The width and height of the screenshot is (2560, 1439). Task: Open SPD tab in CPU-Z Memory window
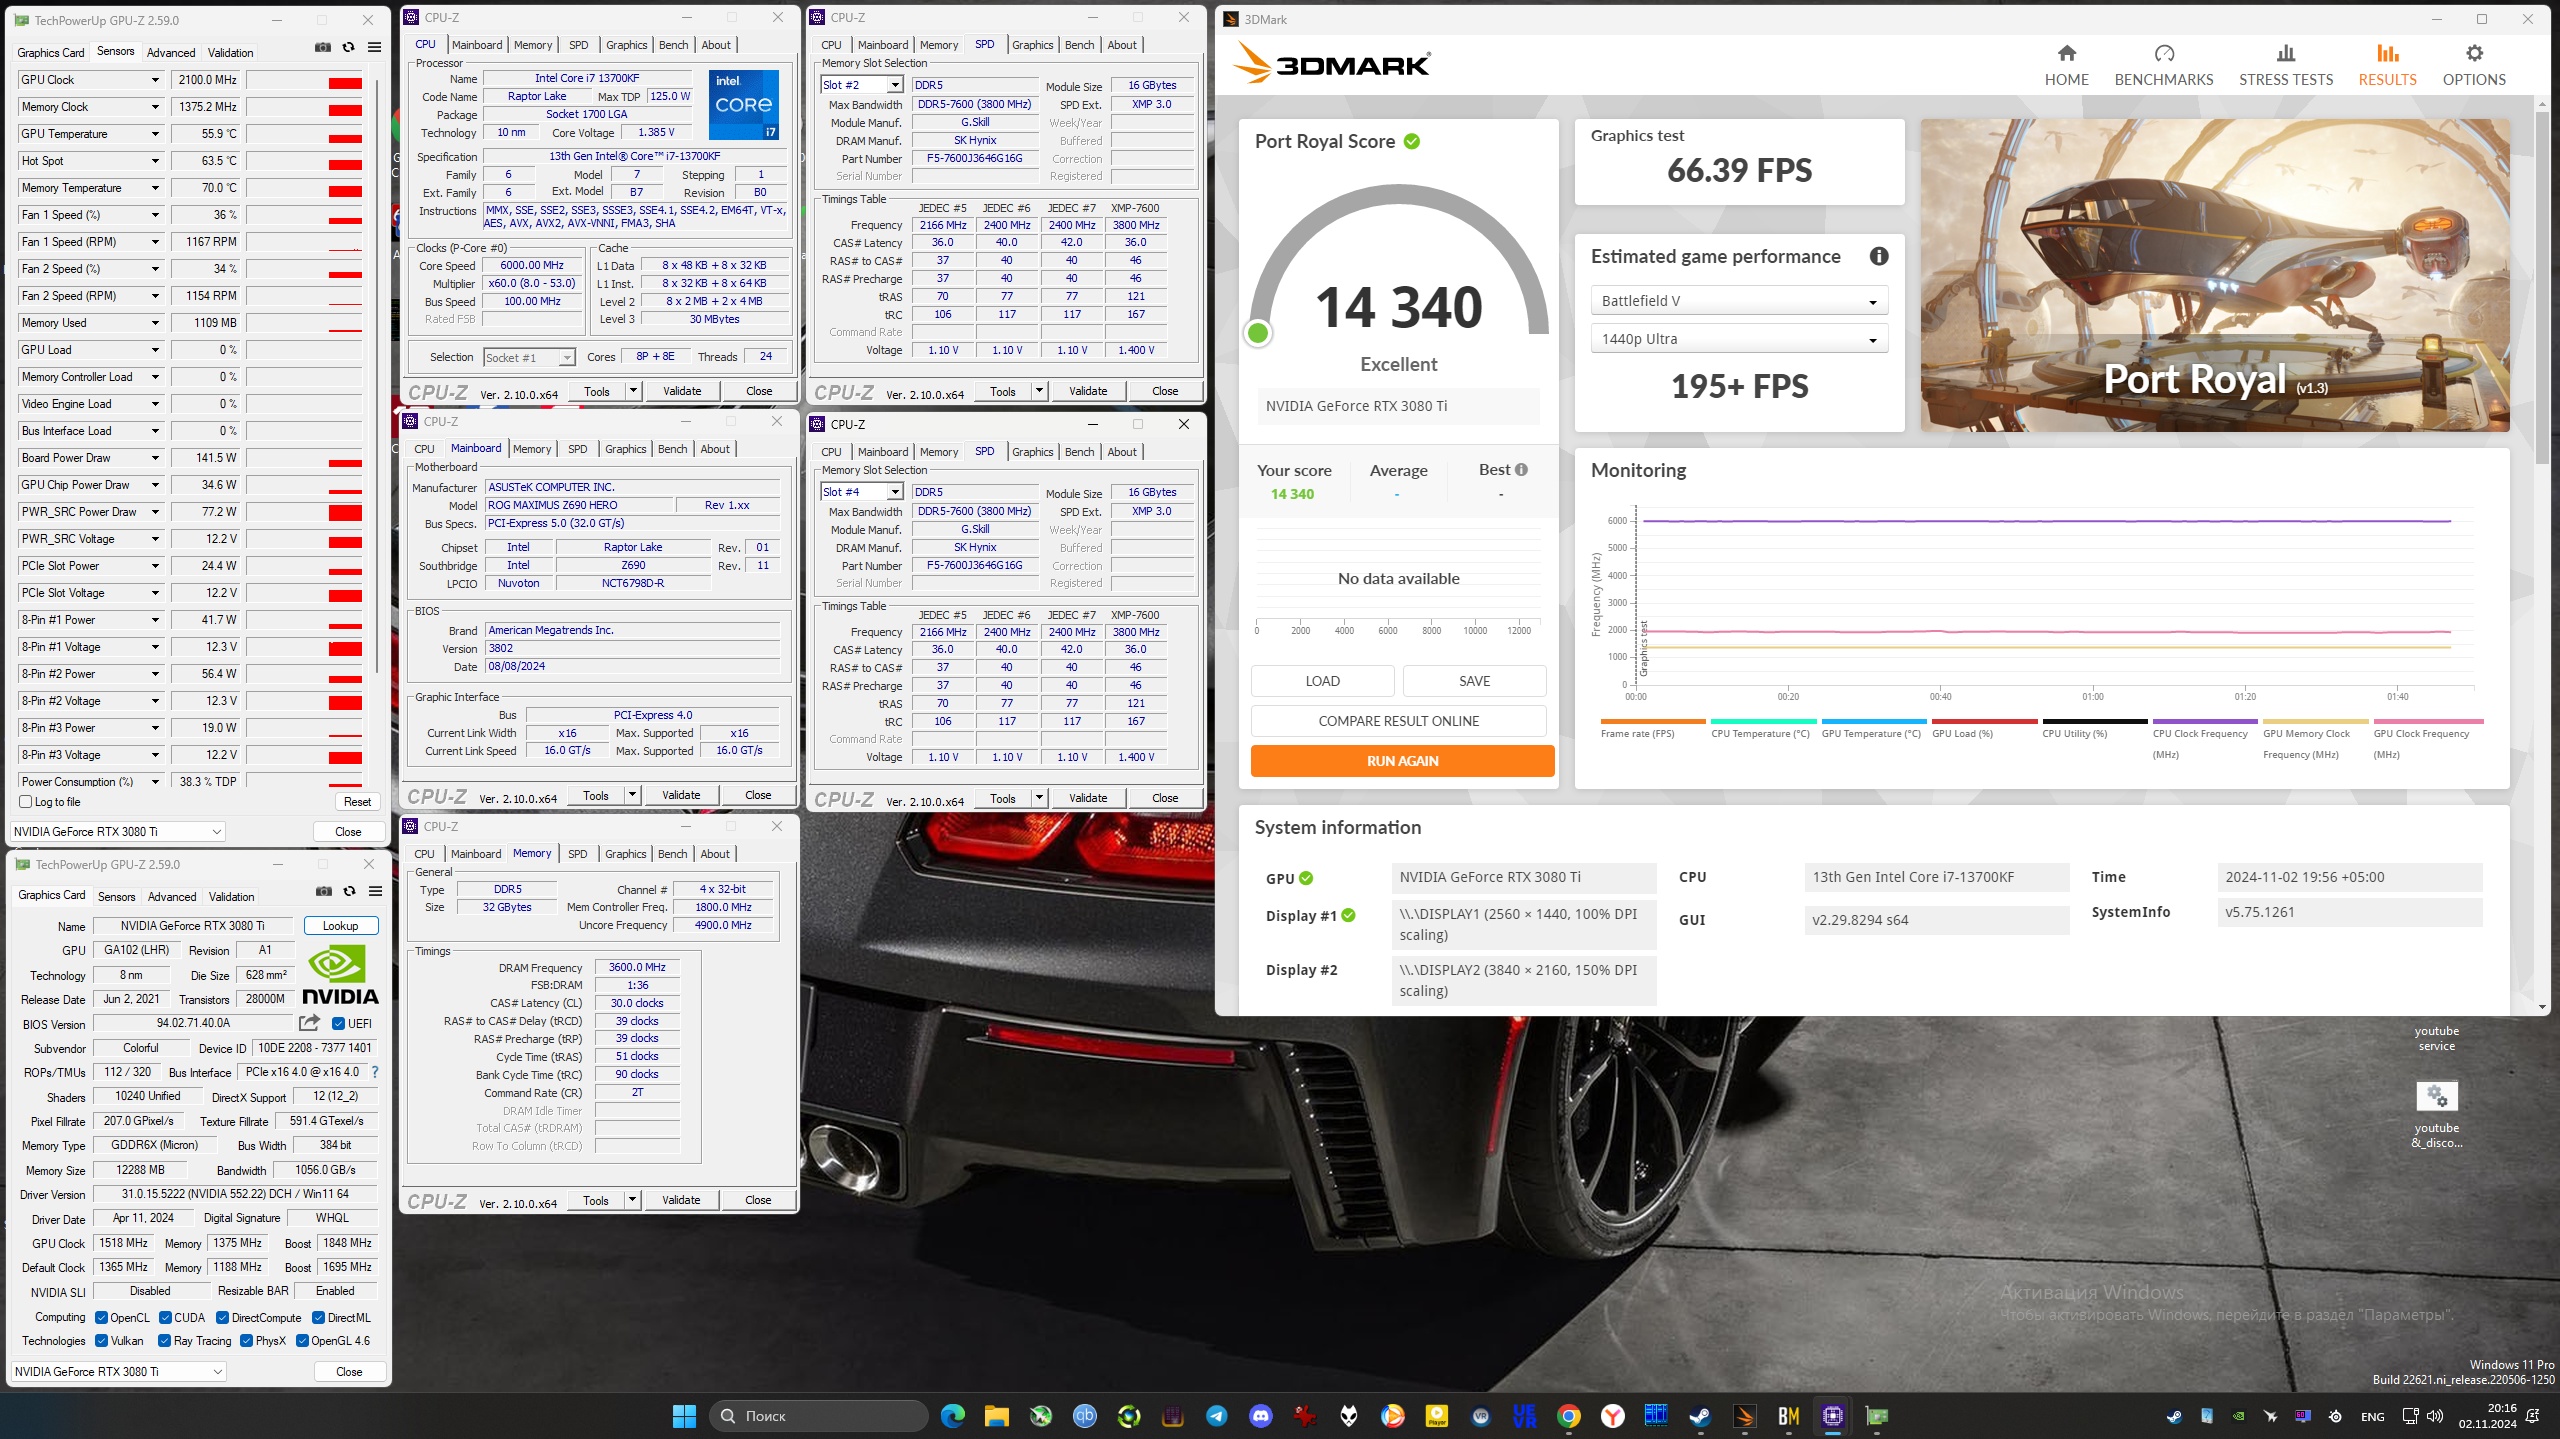(x=578, y=854)
